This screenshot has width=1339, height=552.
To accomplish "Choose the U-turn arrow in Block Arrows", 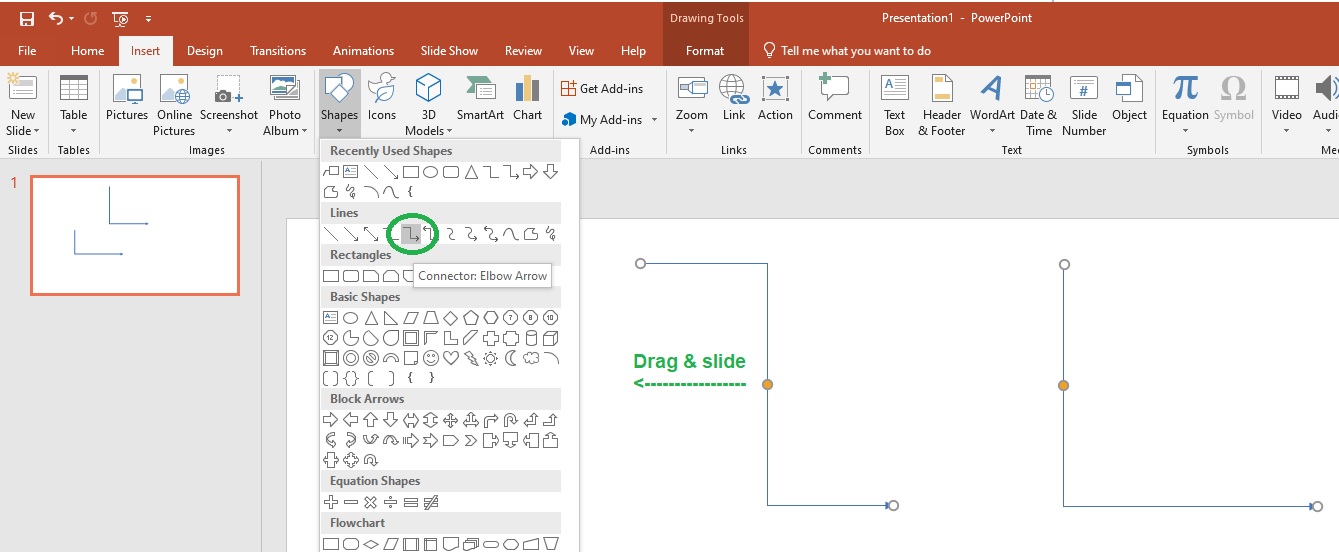I will [x=511, y=420].
